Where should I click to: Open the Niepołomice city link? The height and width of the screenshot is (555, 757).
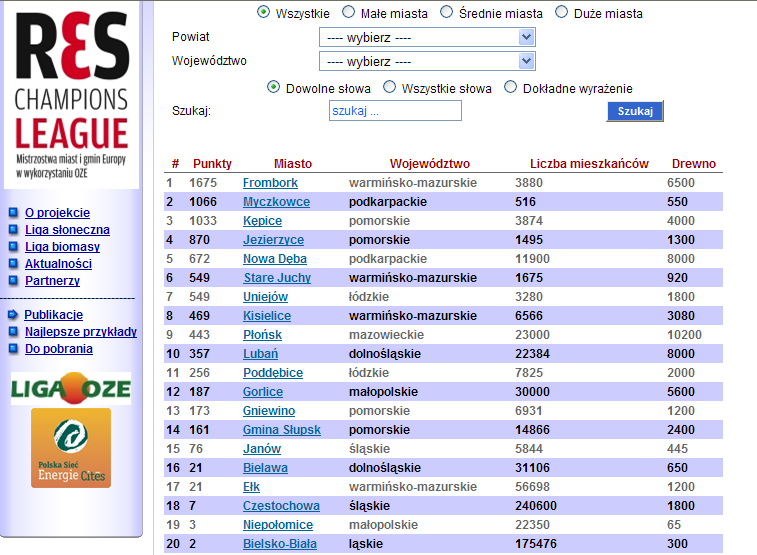tap(278, 525)
